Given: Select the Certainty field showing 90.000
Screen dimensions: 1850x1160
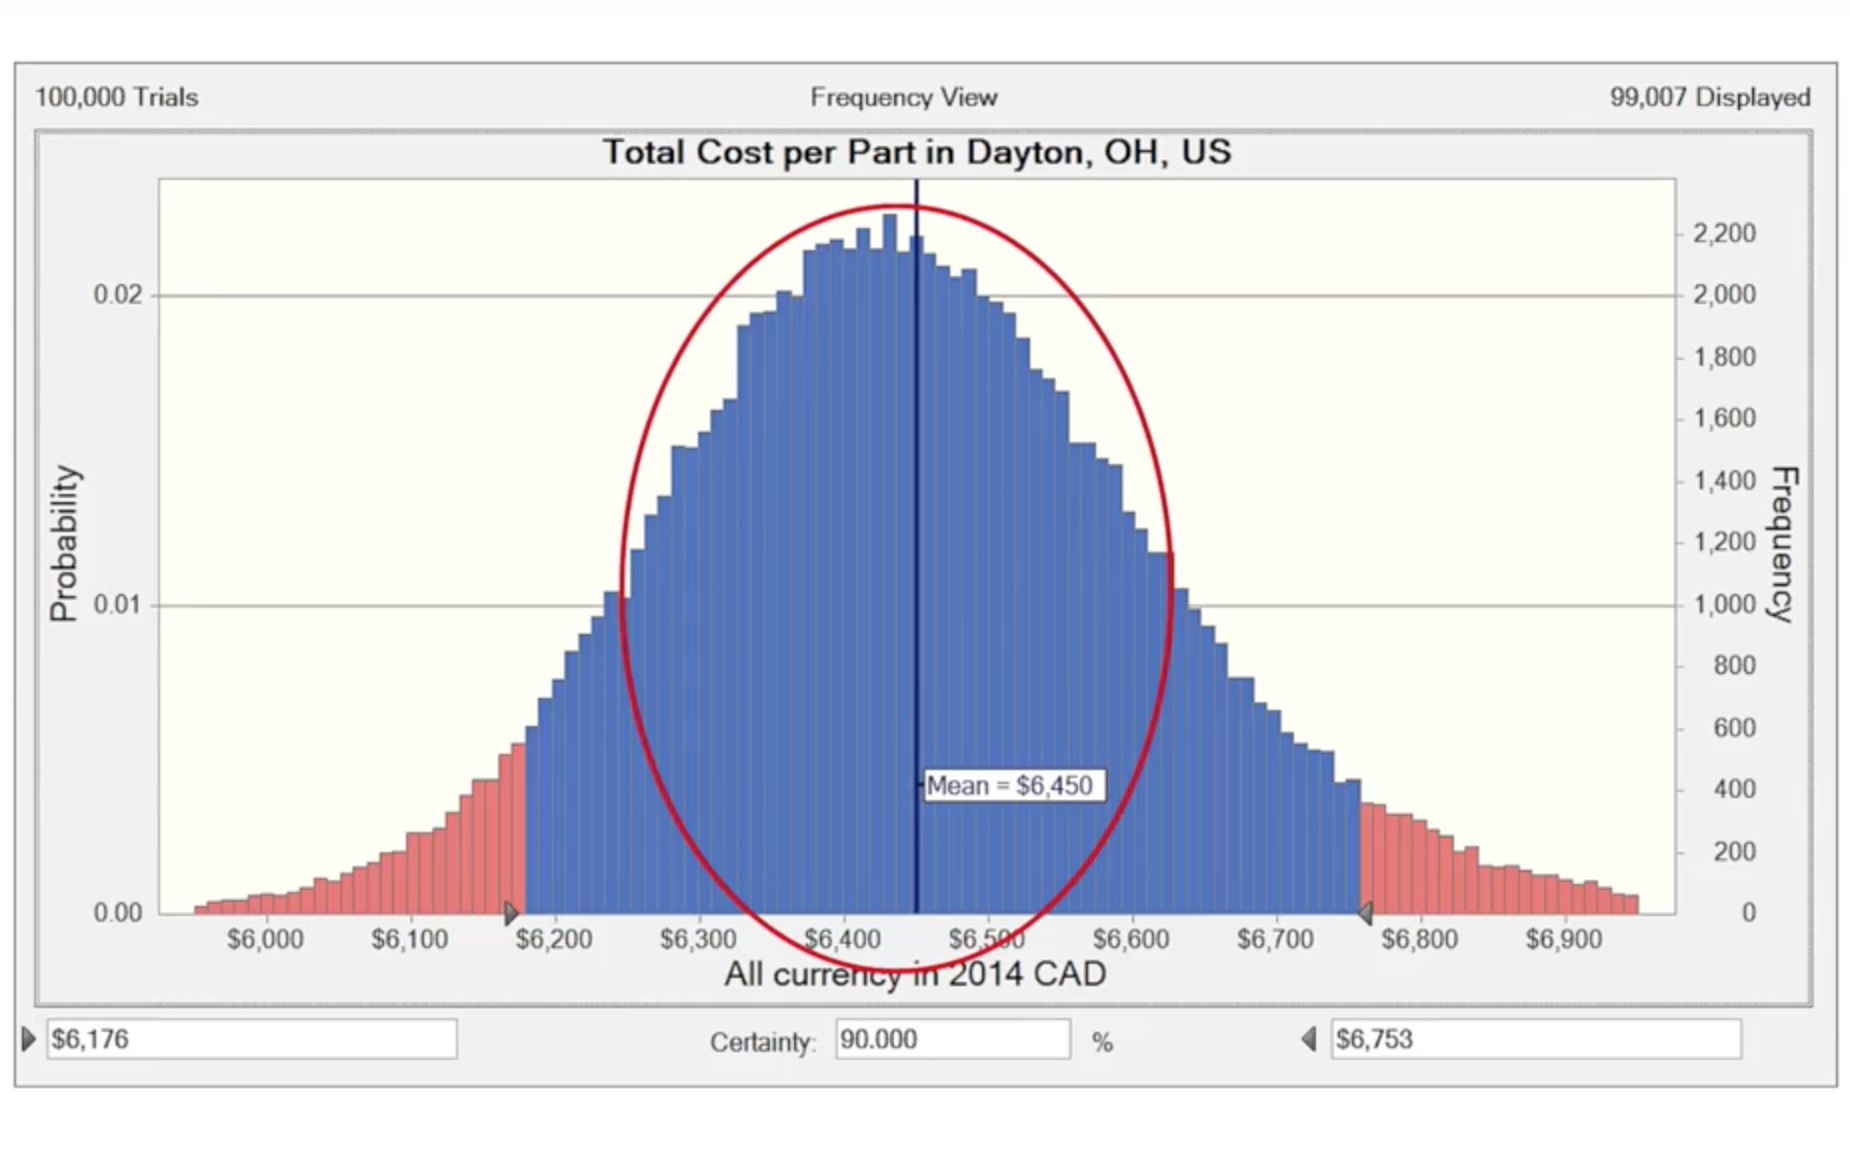Looking at the screenshot, I should 951,1039.
